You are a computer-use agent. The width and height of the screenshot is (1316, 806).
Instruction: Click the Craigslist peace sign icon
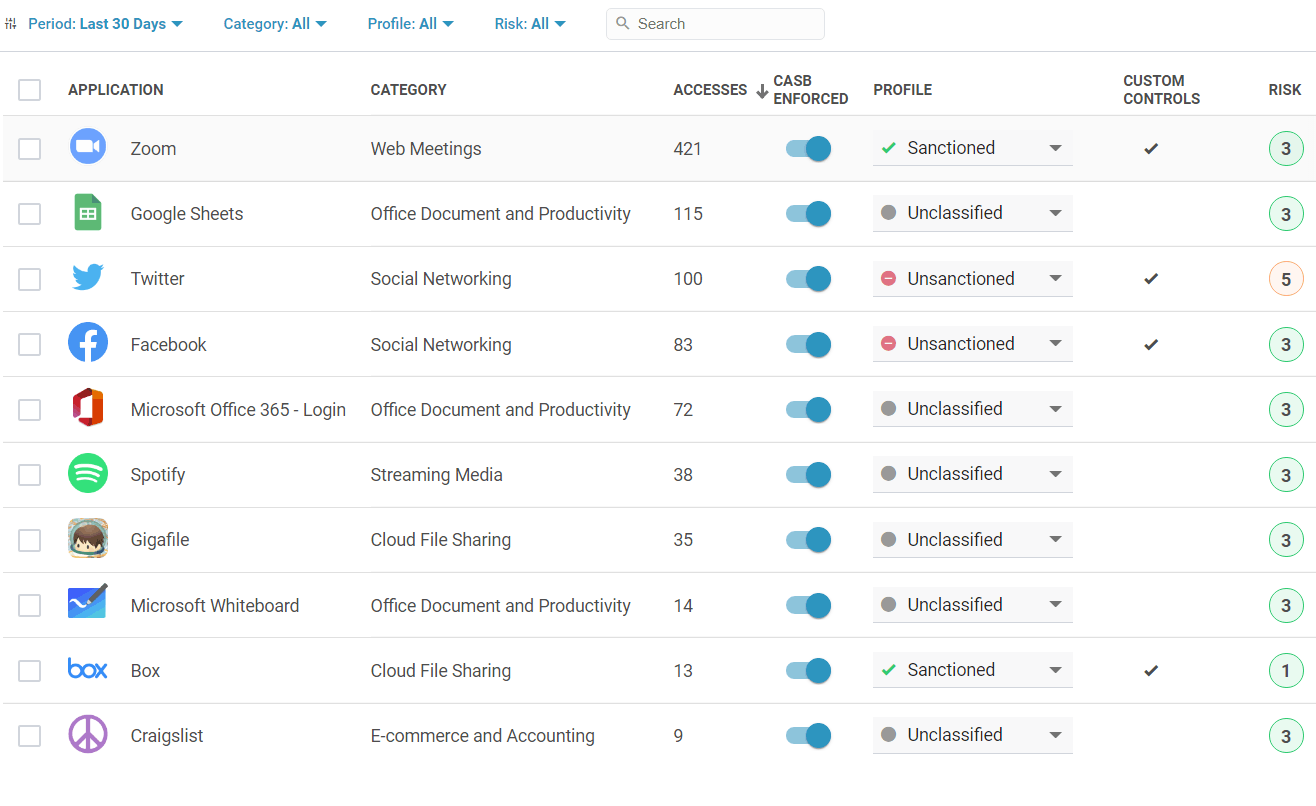88,734
